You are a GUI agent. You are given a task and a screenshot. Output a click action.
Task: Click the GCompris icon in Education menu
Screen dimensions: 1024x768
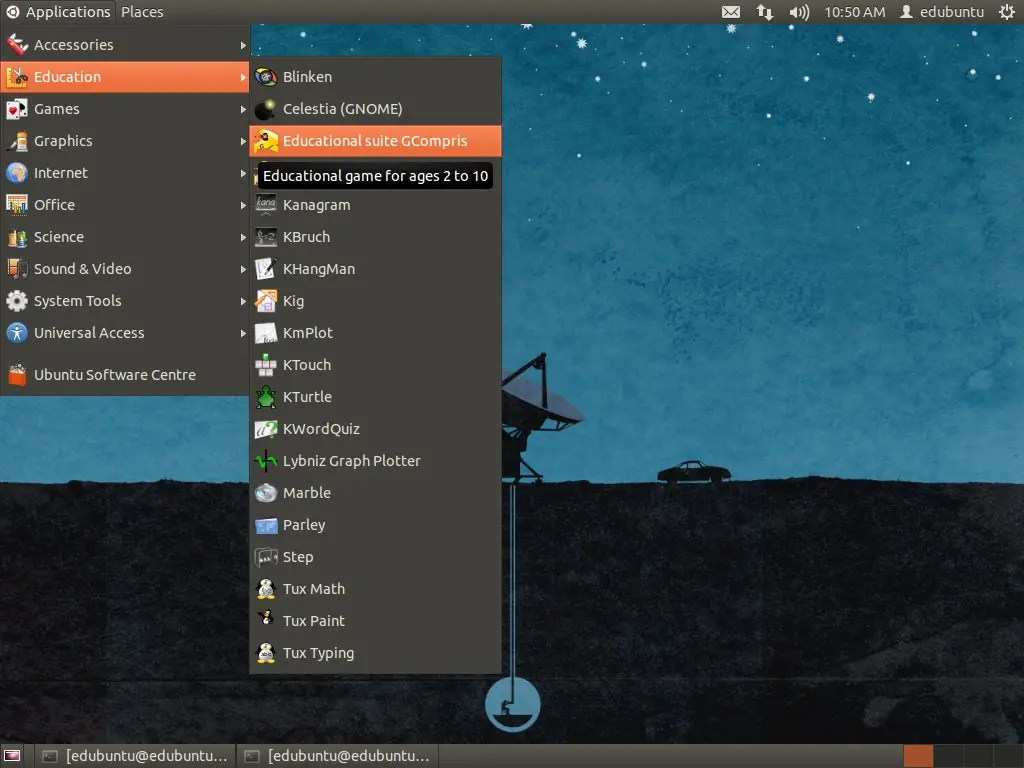coord(266,141)
